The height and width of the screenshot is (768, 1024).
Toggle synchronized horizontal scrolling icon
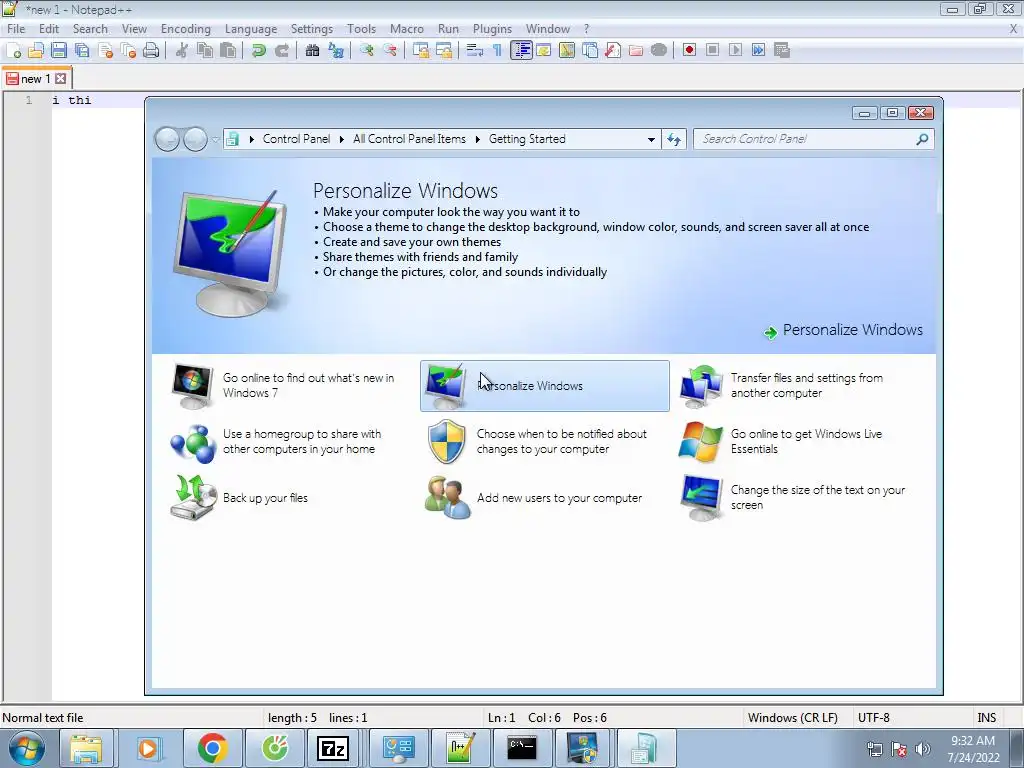pos(444,50)
